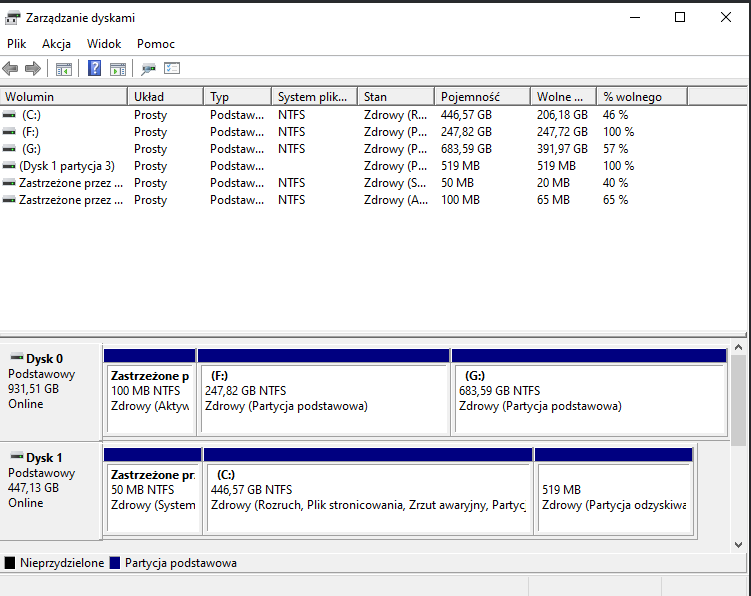Click the Forward arrow in the toolbar
This screenshot has height=596, width=751.
pyautogui.click(x=32, y=69)
